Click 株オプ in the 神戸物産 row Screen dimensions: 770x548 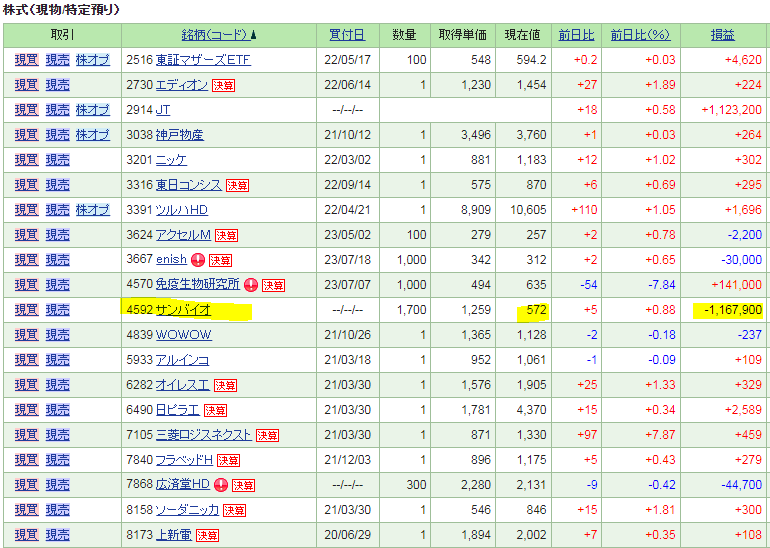tap(93, 135)
